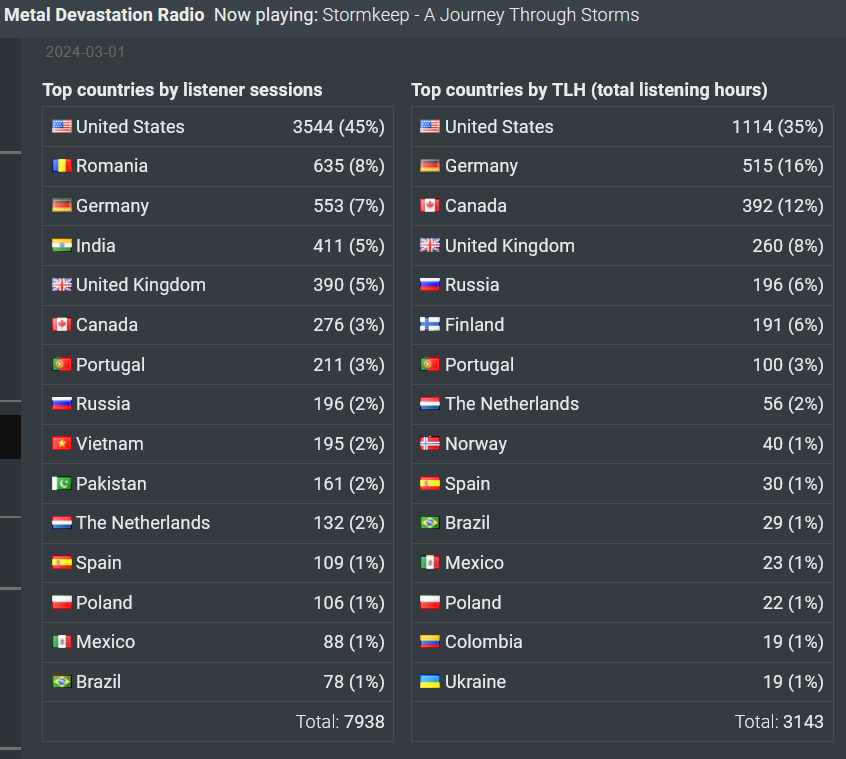Image resolution: width=846 pixels, height=759 pixels.
Task: Click the Colombia flag icon
Action: click(x=430, y=641)
